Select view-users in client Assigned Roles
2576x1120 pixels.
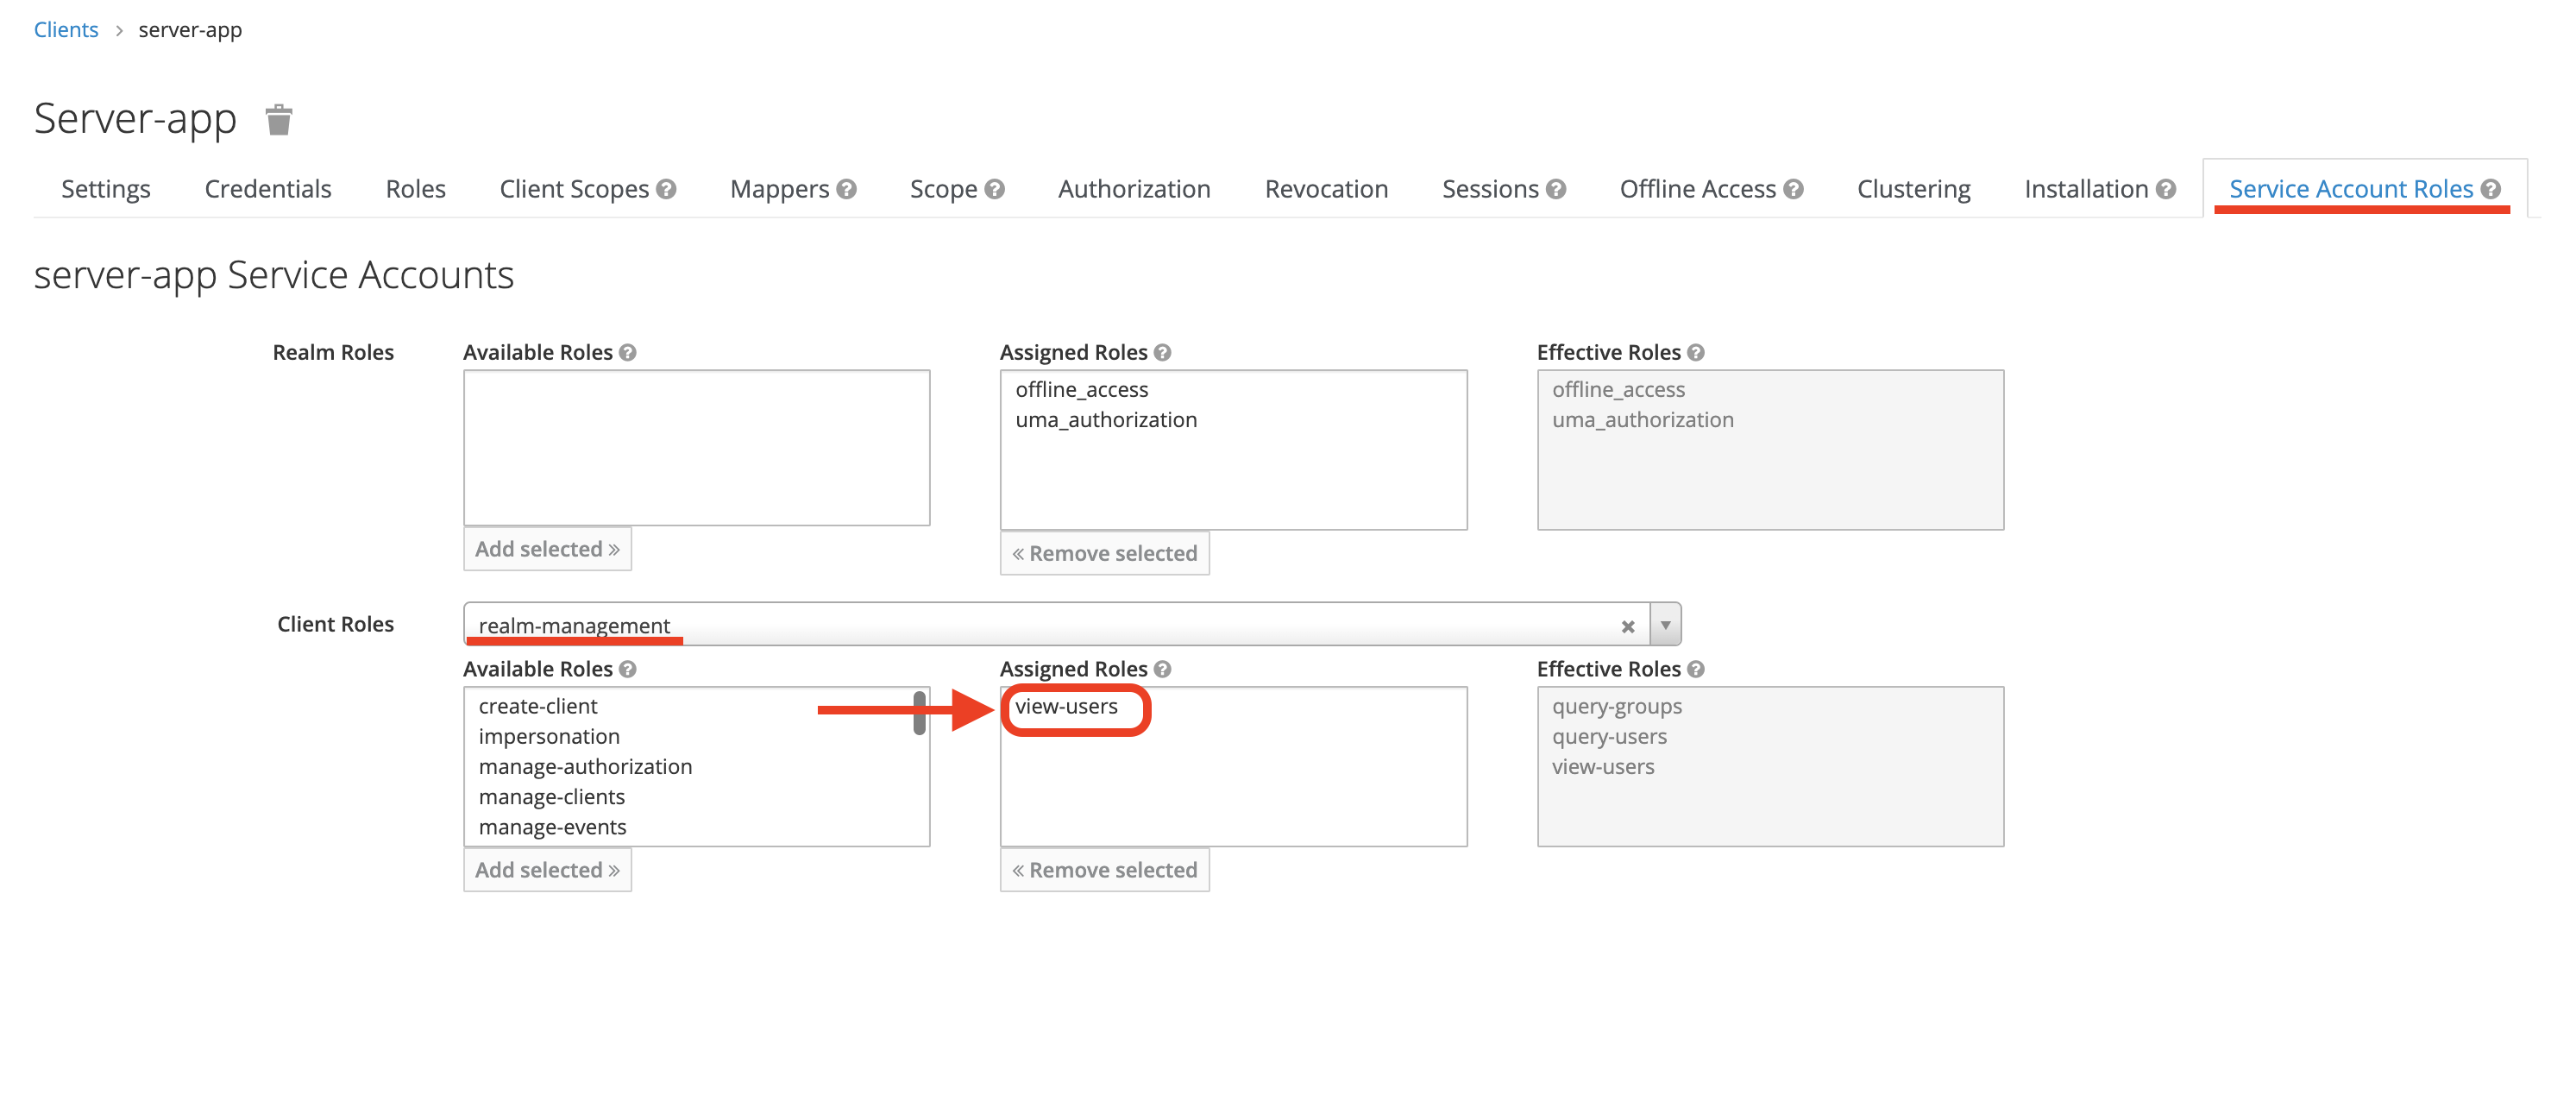click(x=1066, y=706)
